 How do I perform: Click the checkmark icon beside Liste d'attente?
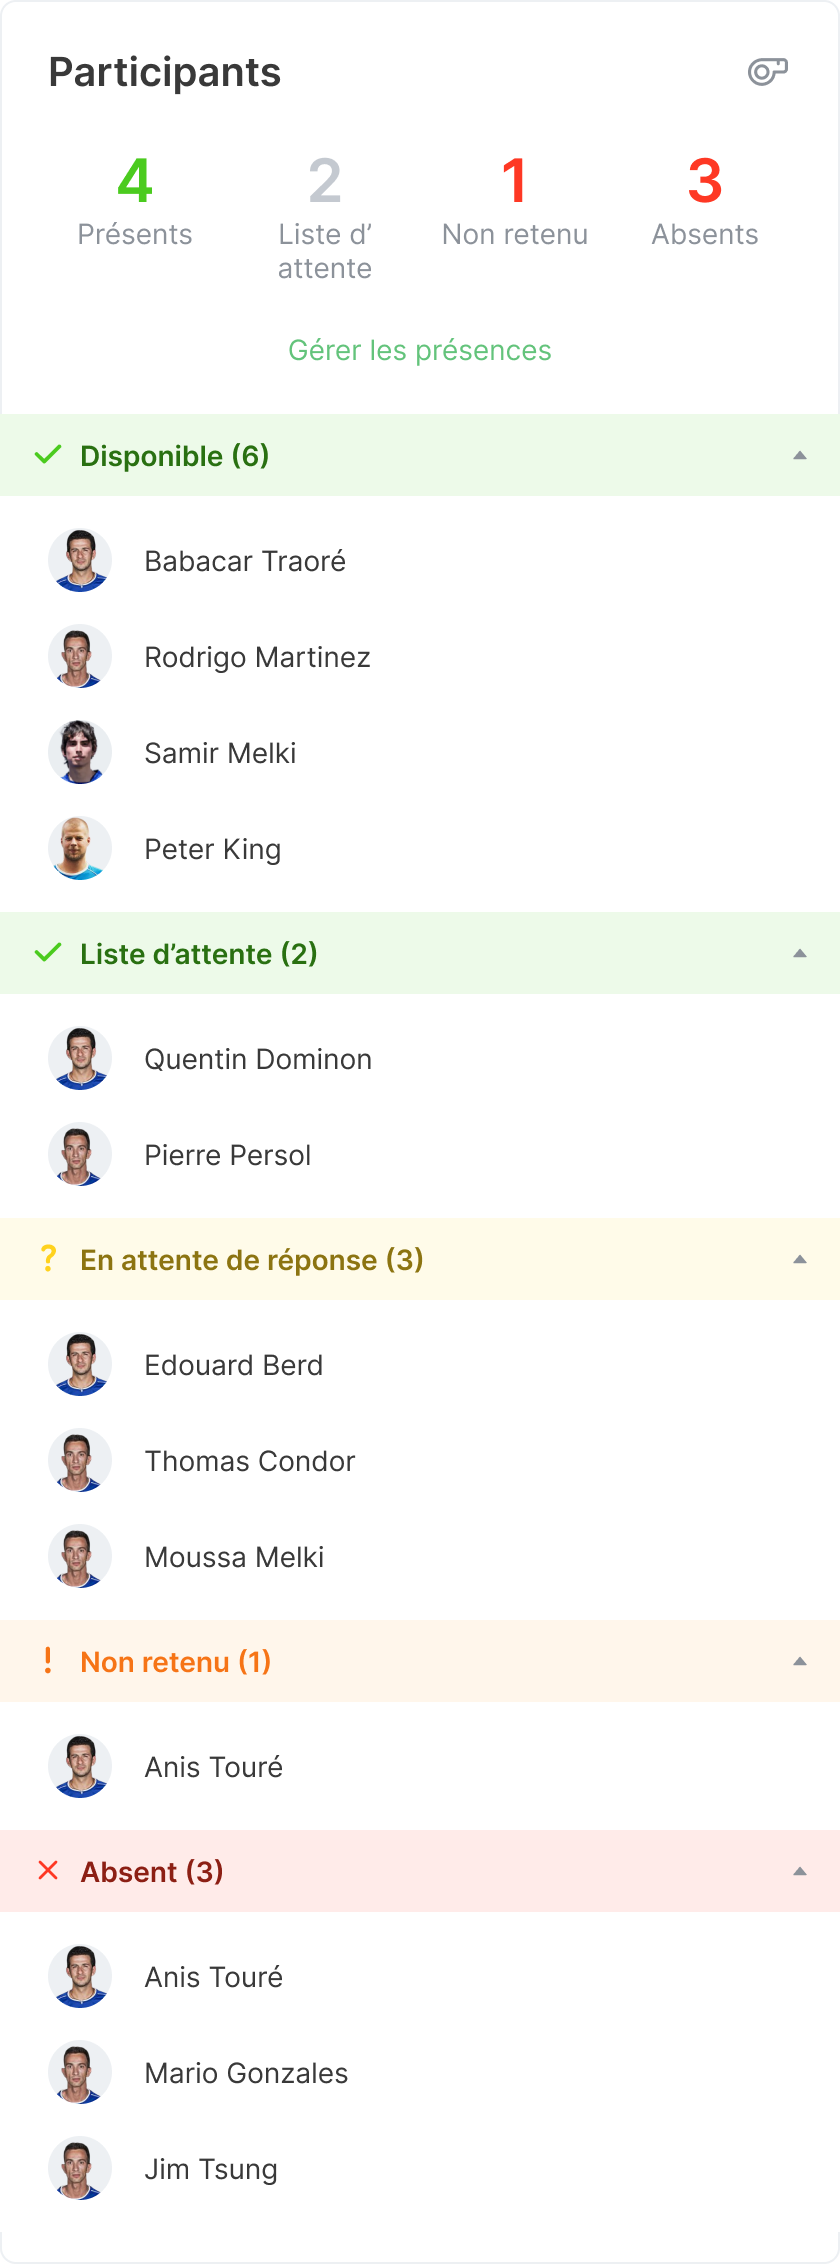click(x=46, y=953)
